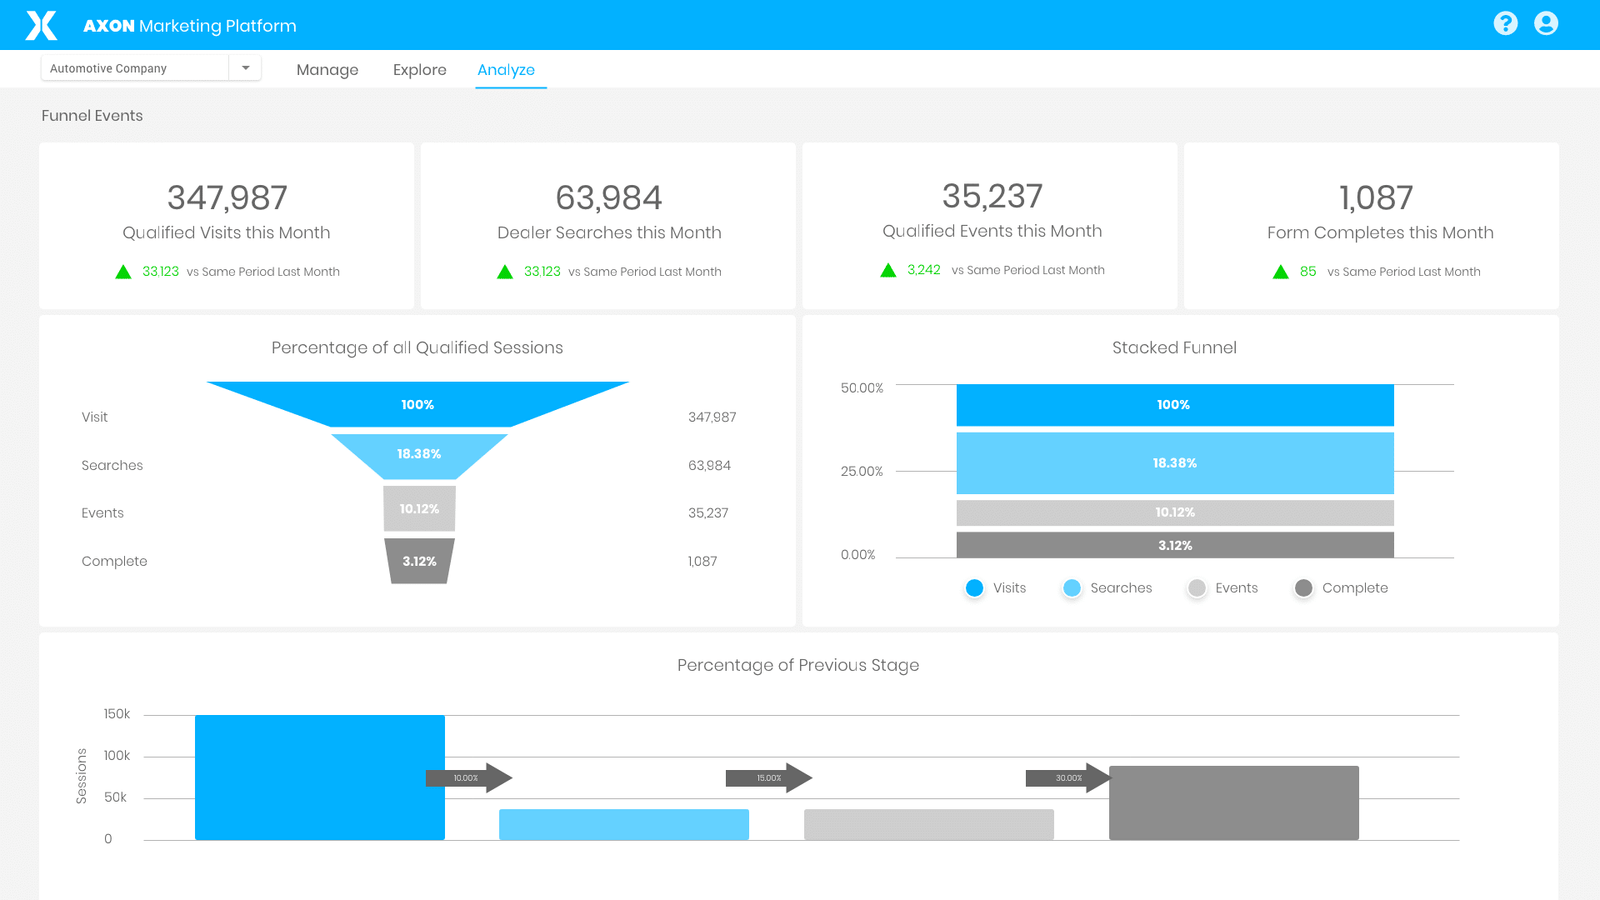Toggle the Searches legend series

tap(1072, 588)
